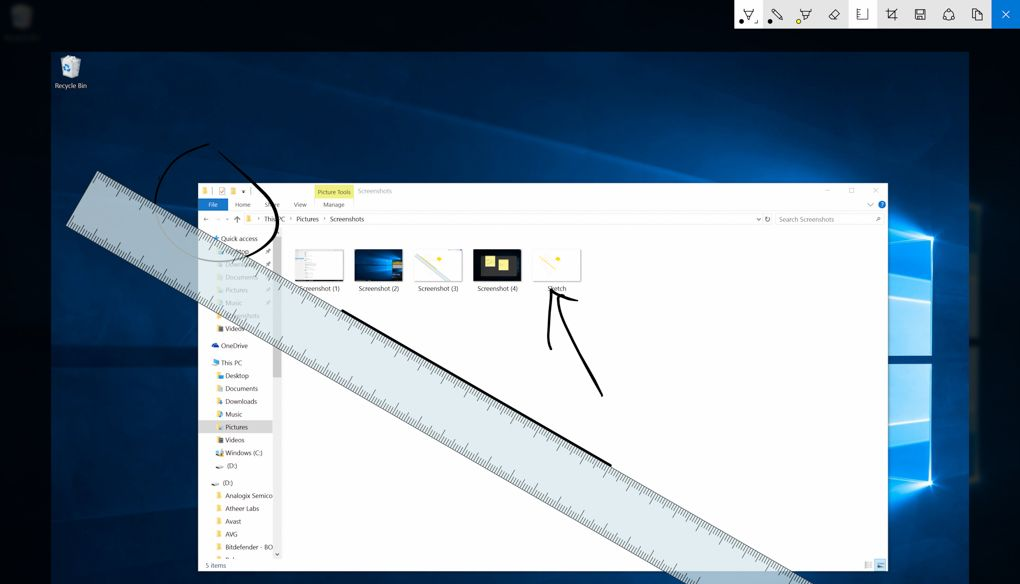Open Explorer help question mark
1020x584 pixels.
[882, 205]
